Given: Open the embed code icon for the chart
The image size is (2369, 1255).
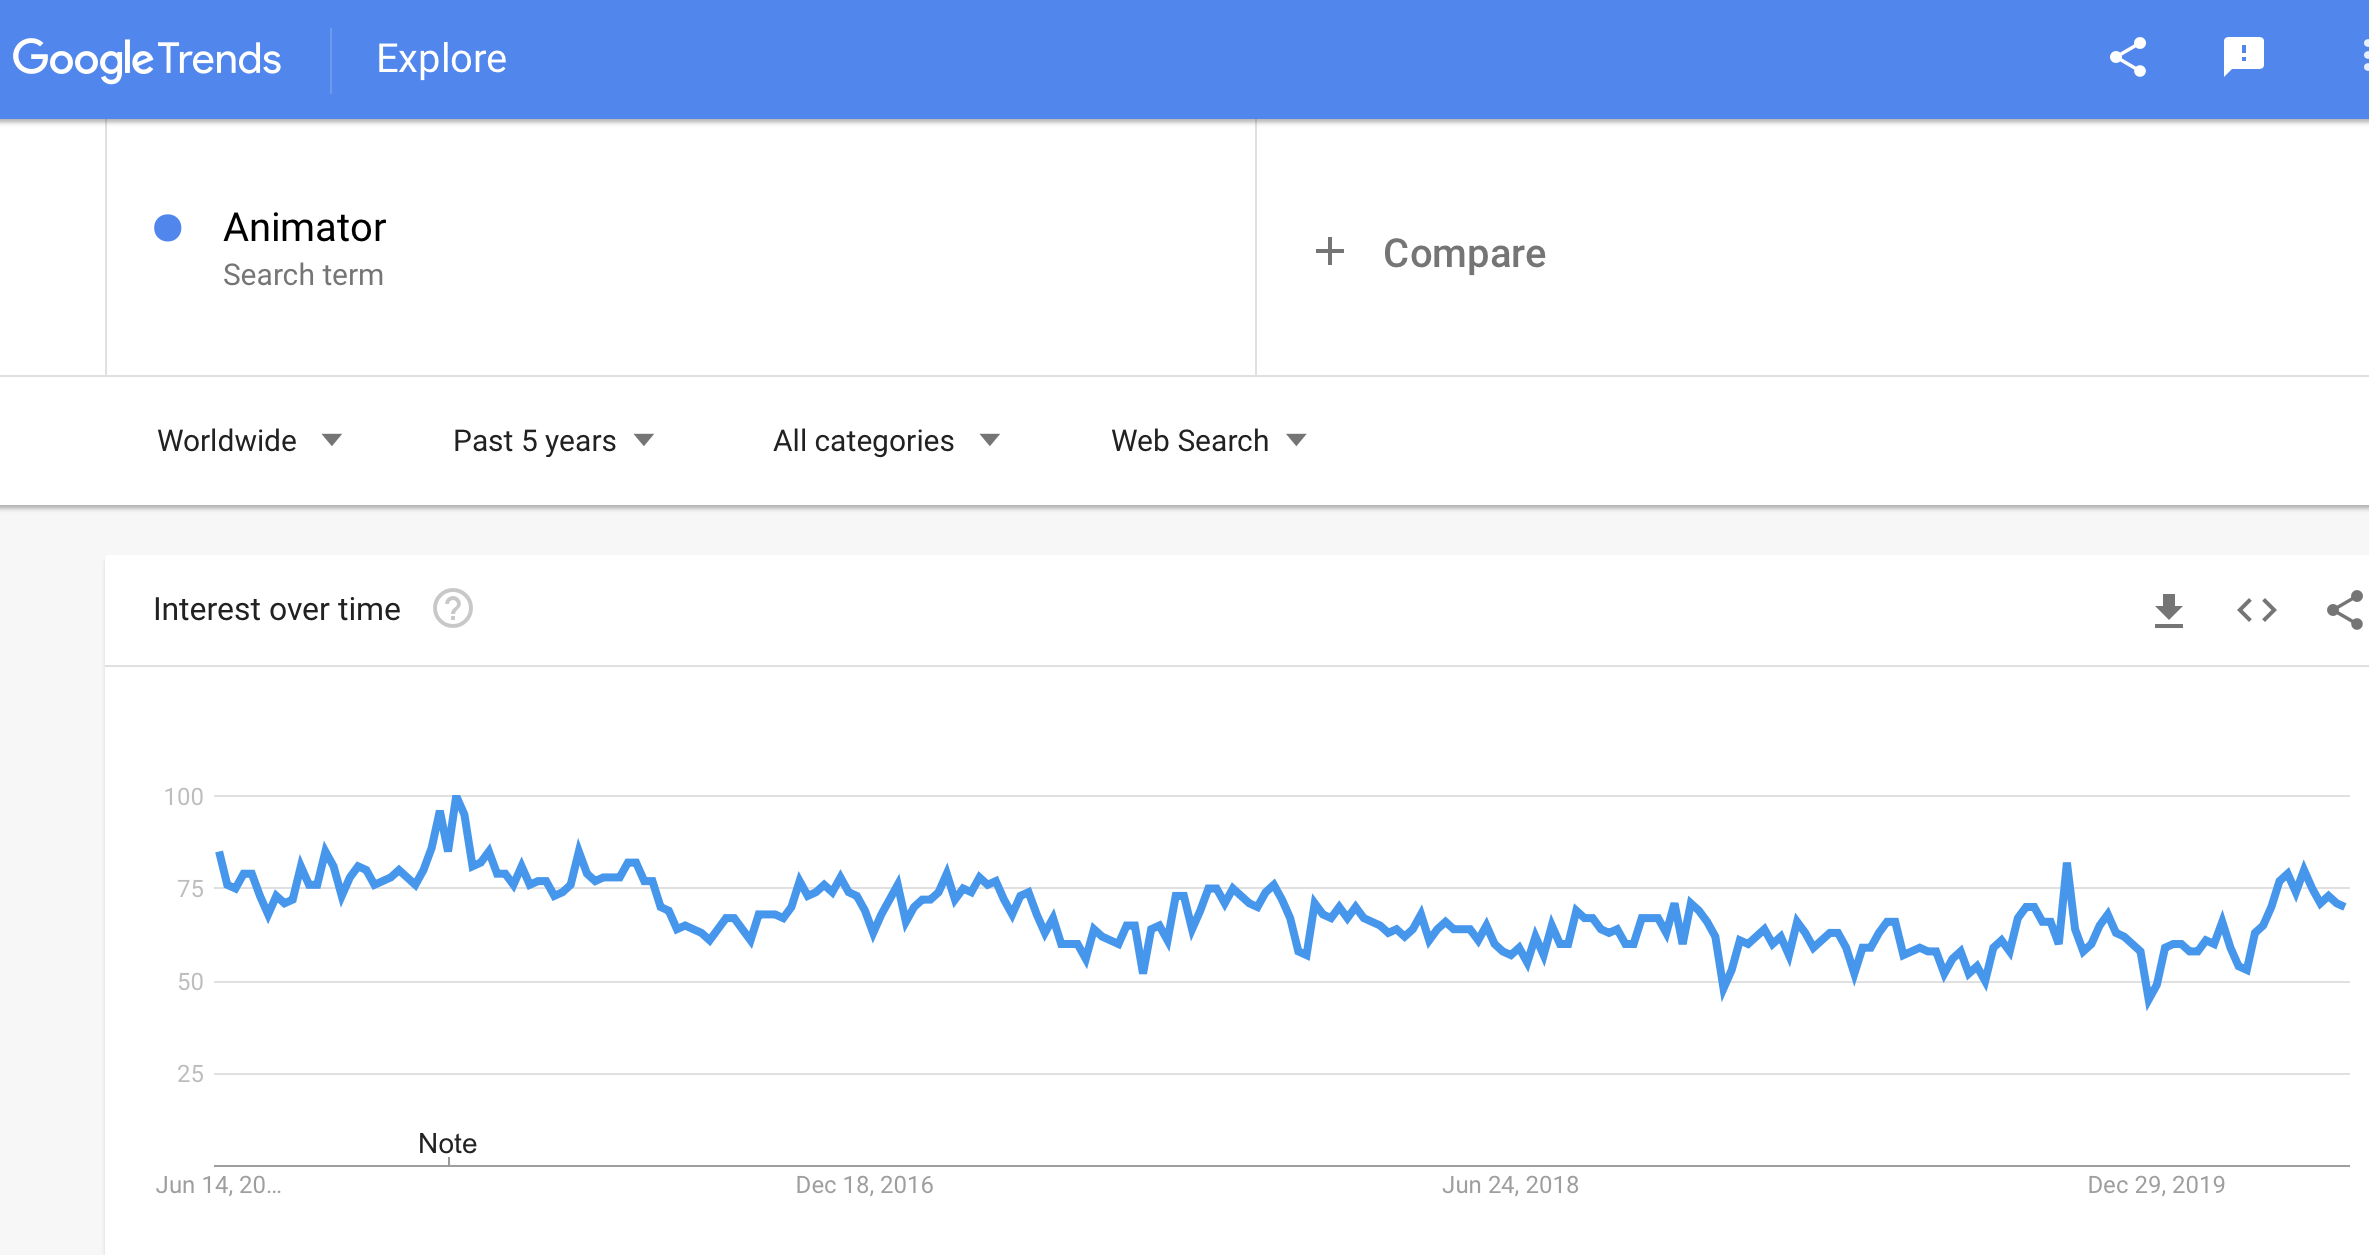Looking at the screenshot, I should tap(2257, 610).
